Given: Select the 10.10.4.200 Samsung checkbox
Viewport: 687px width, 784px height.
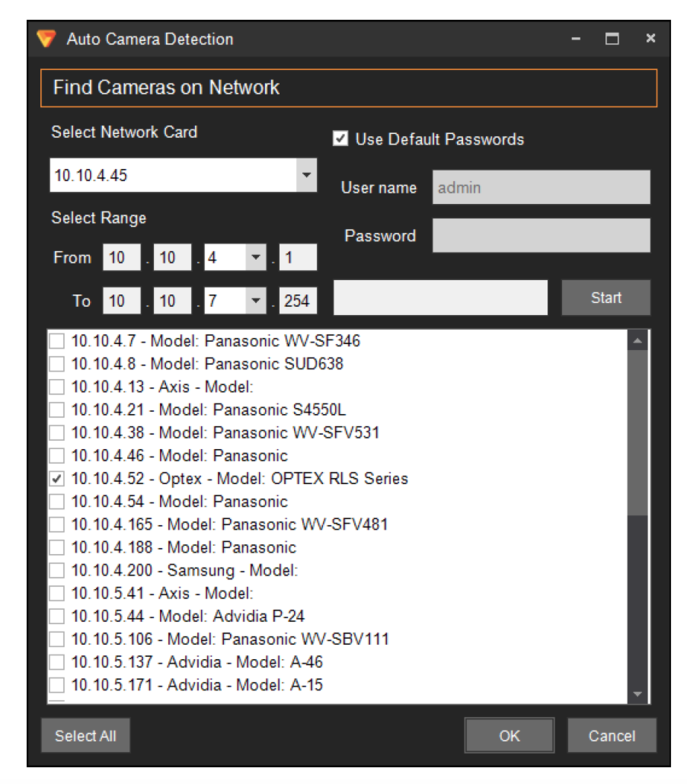Looking at the screenshot, I should (x=57, y=570).
